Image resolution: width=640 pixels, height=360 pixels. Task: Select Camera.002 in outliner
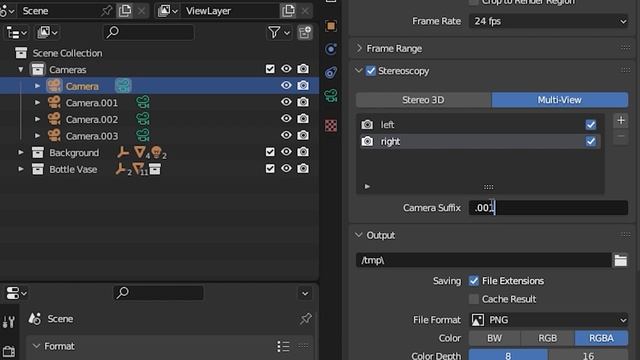tap(92, 120)
